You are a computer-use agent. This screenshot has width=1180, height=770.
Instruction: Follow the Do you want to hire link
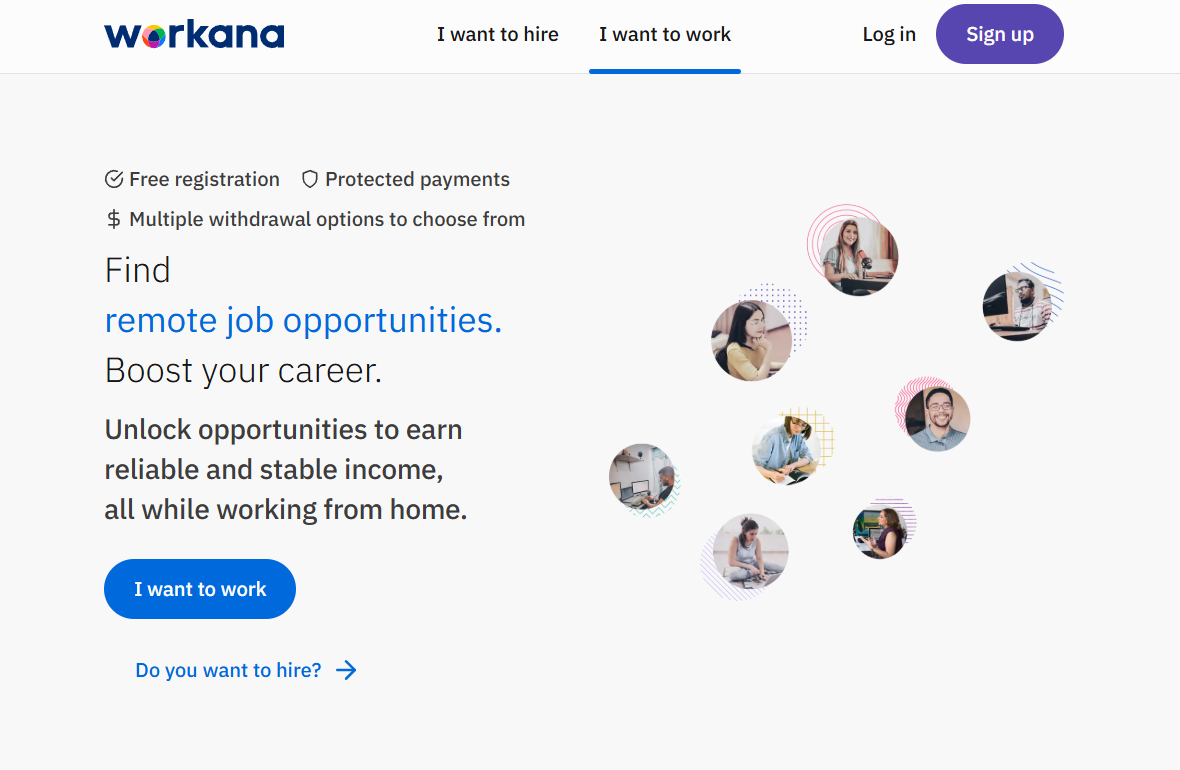[229, 670]
